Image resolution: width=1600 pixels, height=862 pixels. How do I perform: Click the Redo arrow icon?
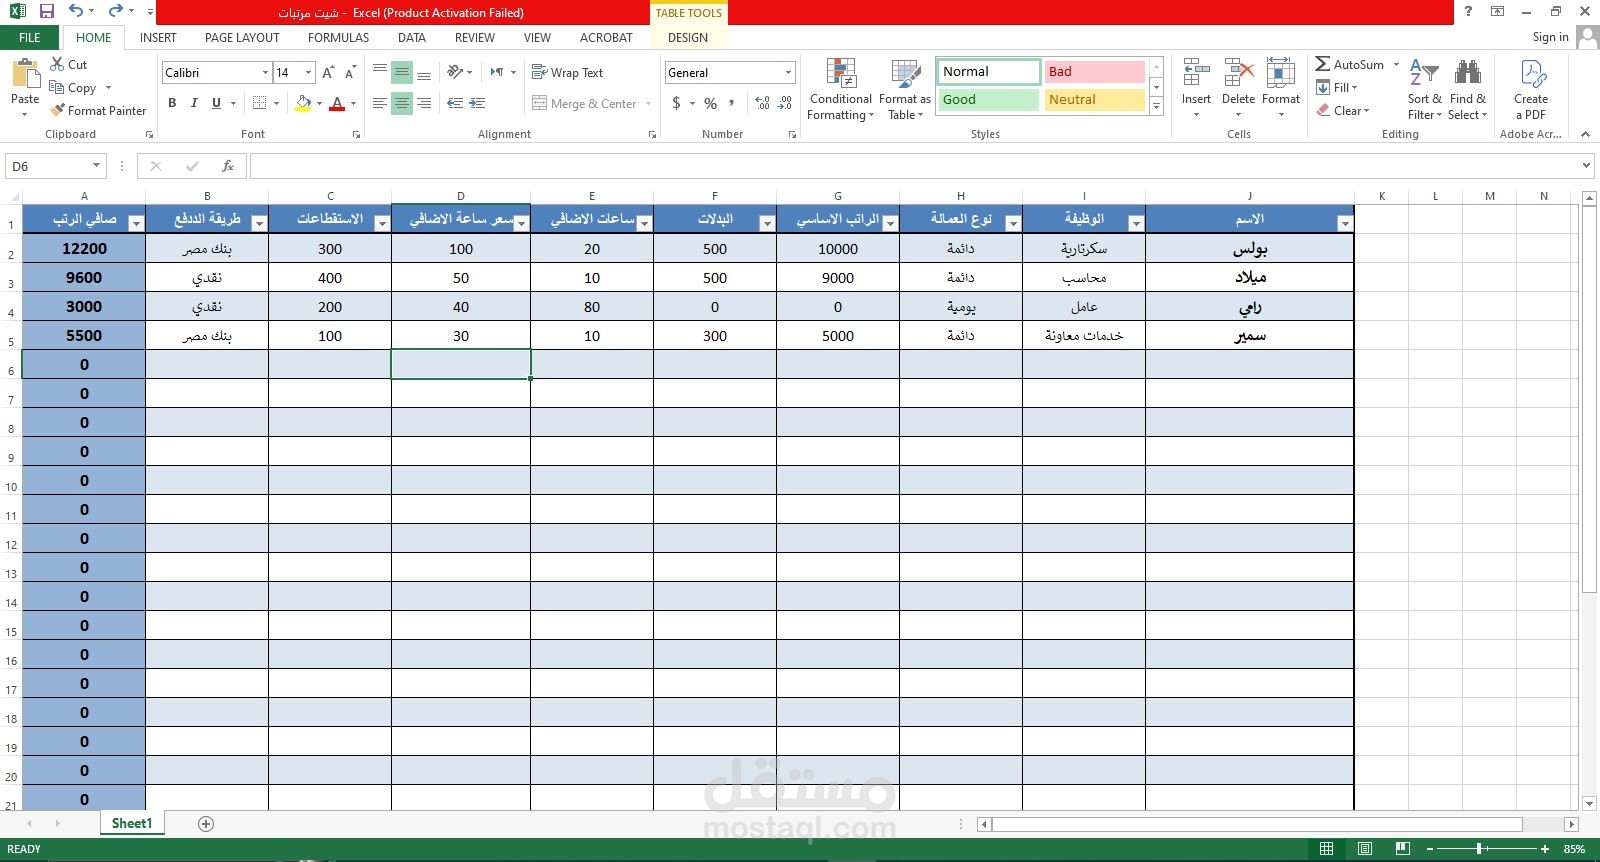coord(115,11)
